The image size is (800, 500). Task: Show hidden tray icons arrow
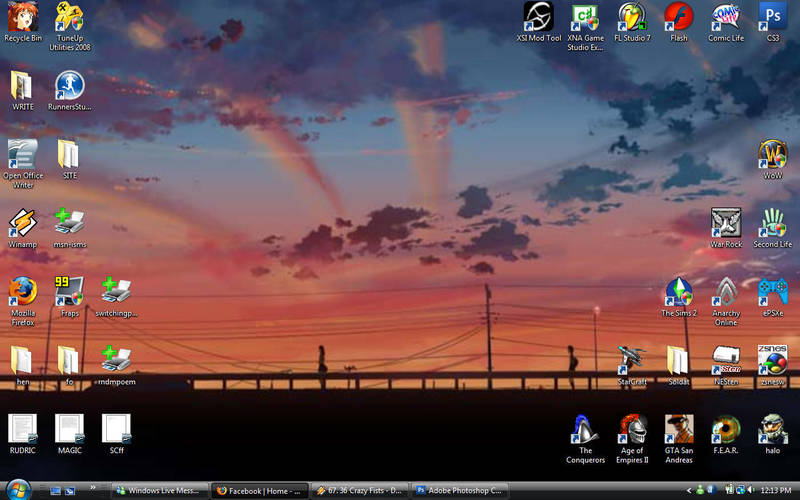(689, 491)
